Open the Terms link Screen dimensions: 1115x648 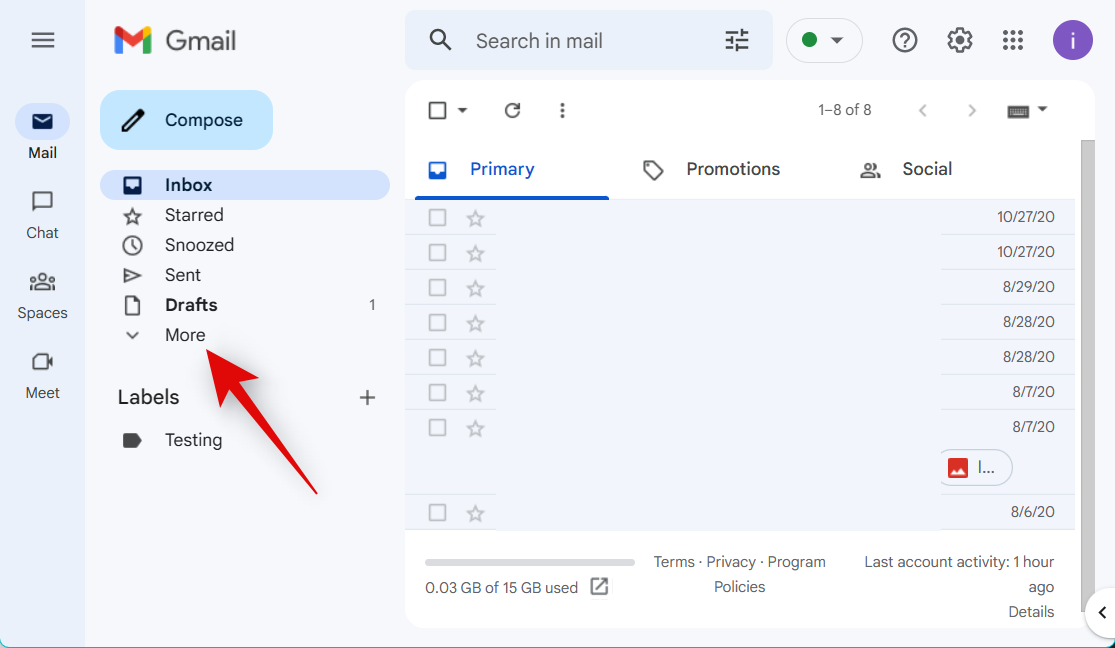tap(673, 562)
